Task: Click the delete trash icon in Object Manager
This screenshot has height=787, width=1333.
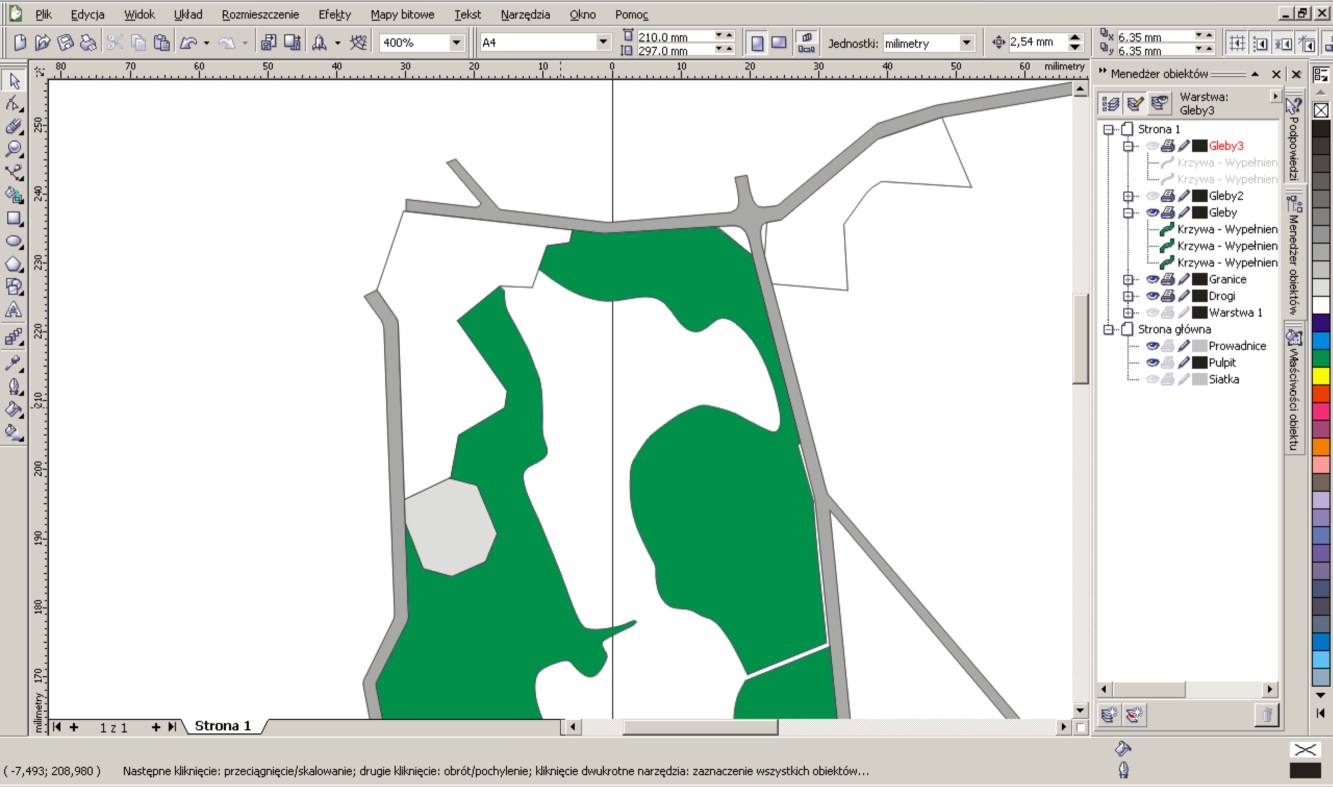Action: click(1266, 714)
